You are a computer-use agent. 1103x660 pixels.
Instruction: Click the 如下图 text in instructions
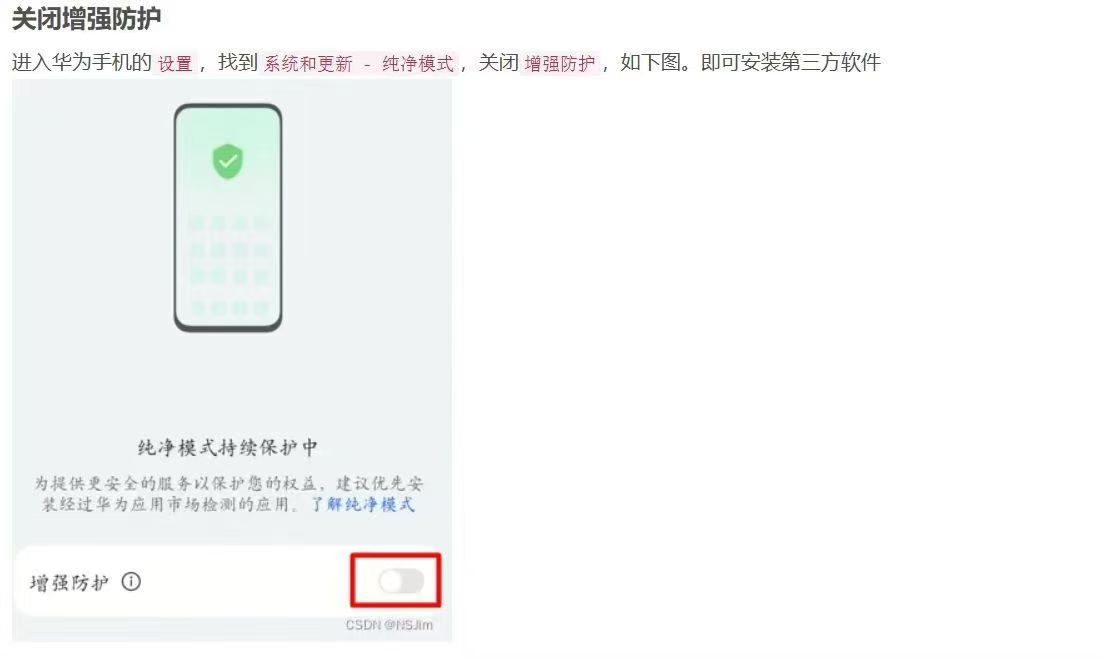coord(651,63)
